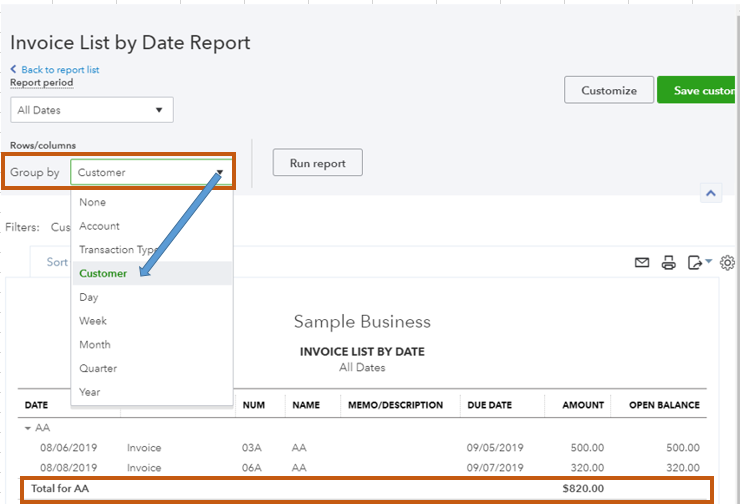Collapse the AA customer group
Screen dimensions: 740x504
pyautogui.click(x=28, y=428)
